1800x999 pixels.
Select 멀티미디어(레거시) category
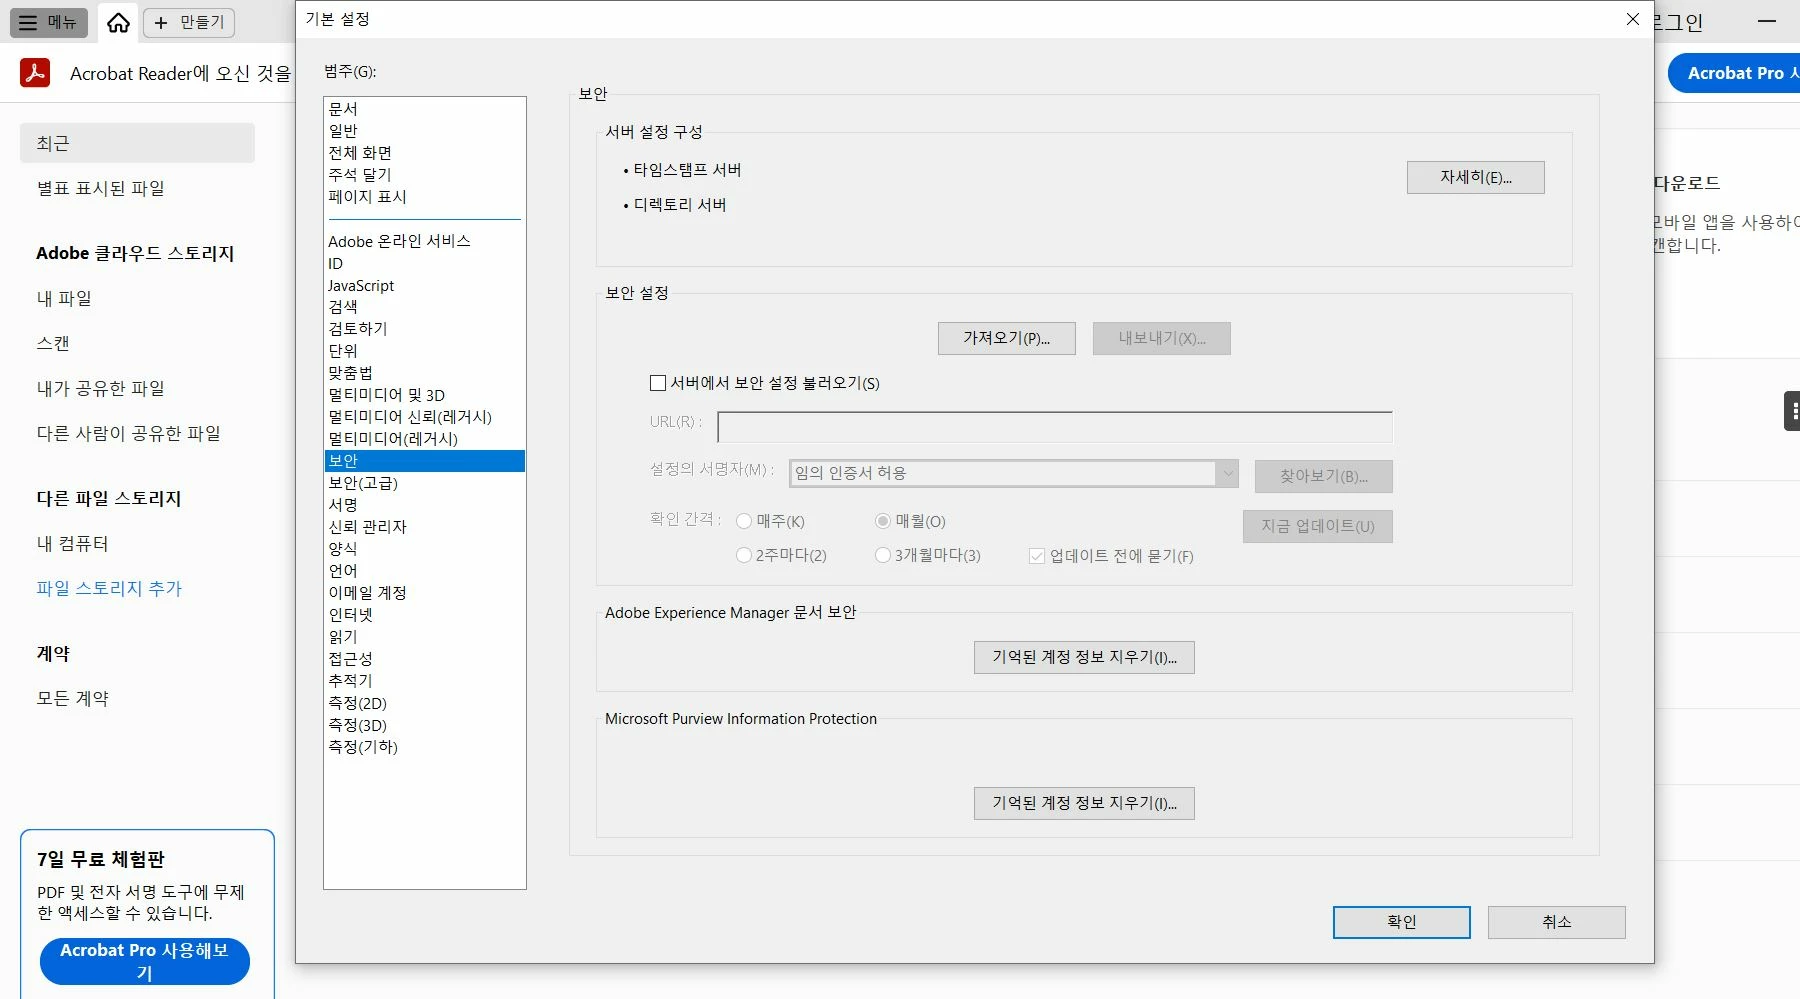(424, 439)
